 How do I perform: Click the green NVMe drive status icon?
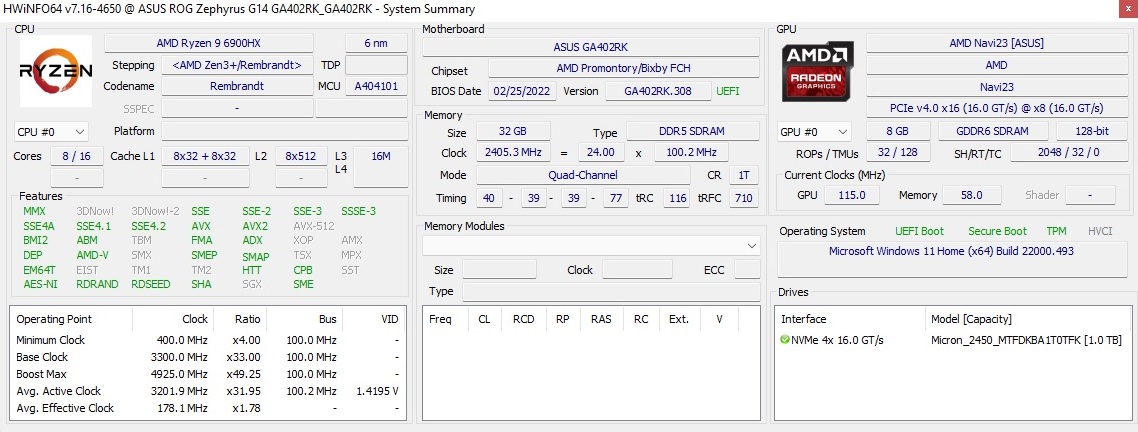[x=785, y=340]
